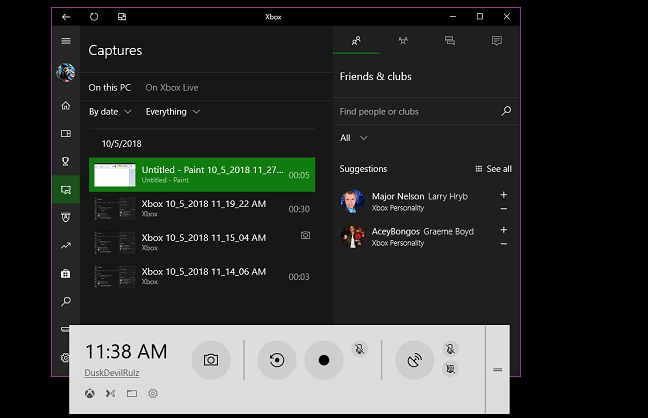Open Major Nelson's avatar picture
The image size is (648, 418).
click(x=353, y=202)
